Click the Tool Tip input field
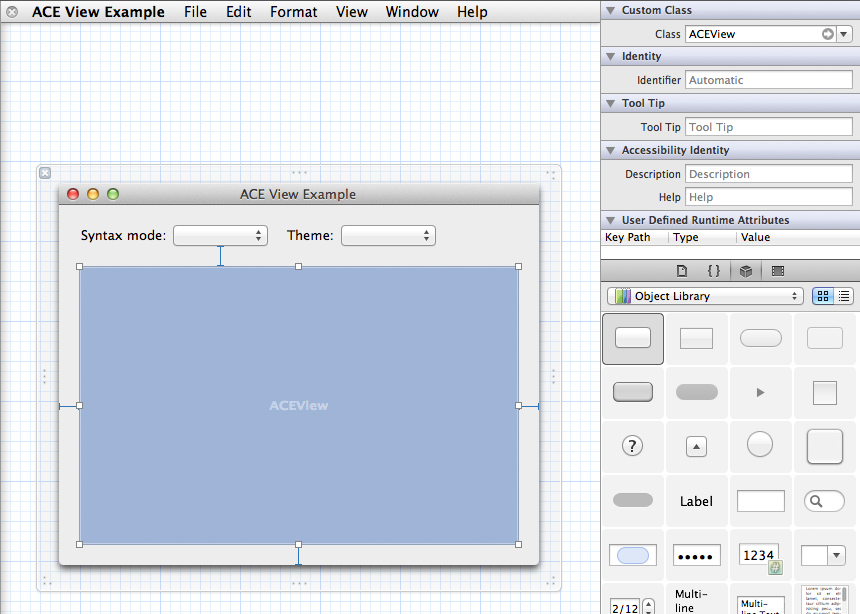 (769, 127)
